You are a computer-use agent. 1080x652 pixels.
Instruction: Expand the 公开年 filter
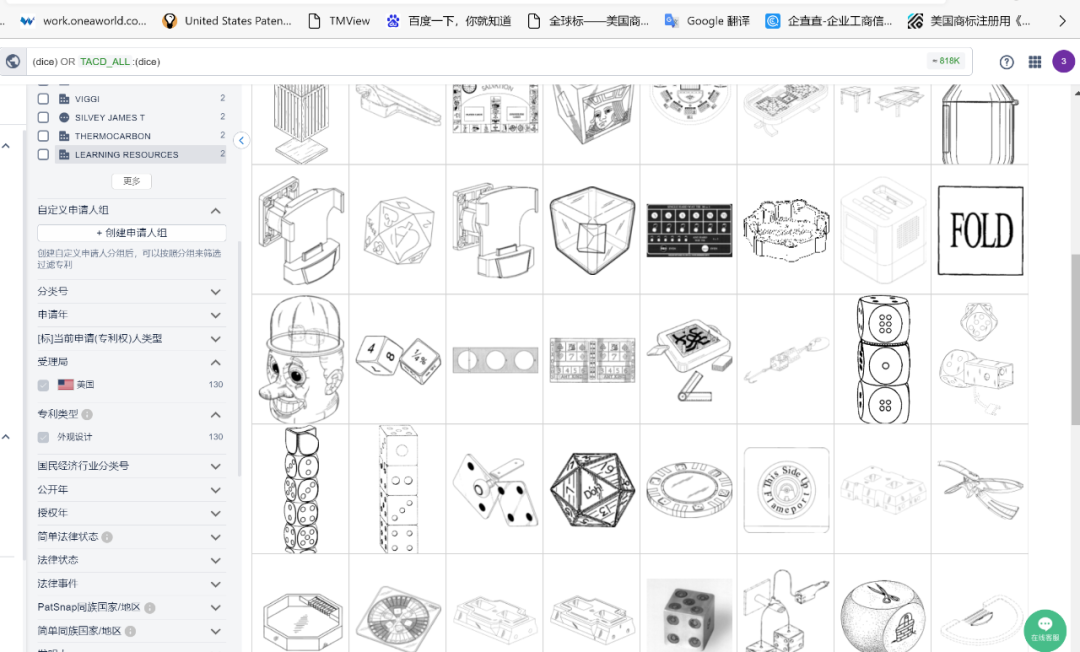(216, 490)
